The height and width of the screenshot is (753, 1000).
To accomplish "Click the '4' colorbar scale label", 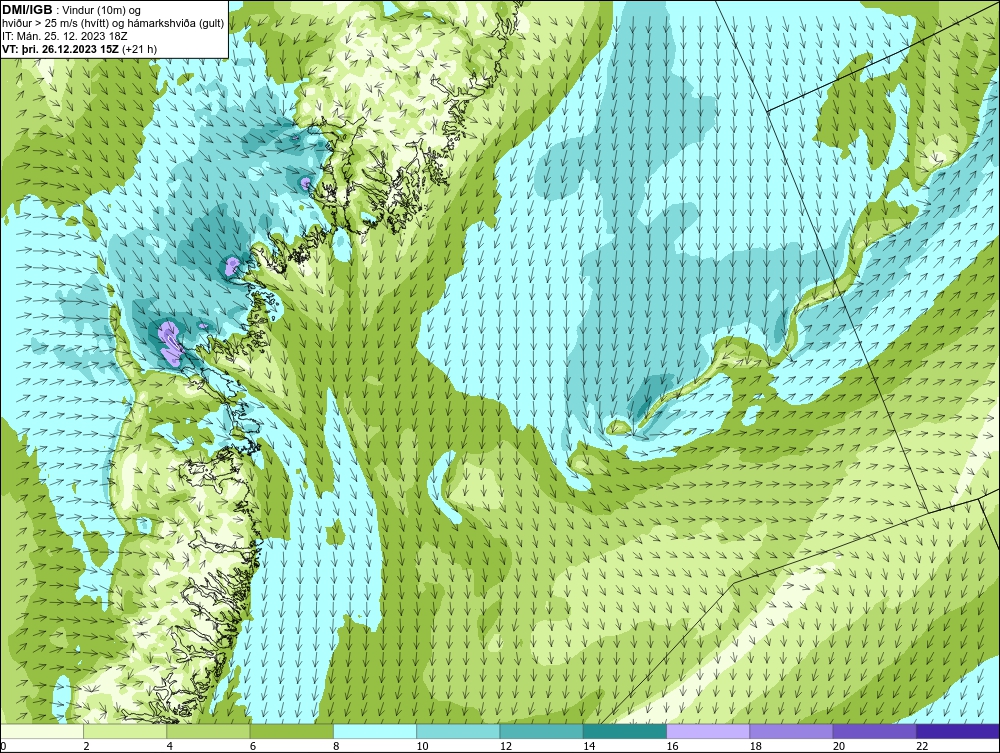I will tap(170, 747).
